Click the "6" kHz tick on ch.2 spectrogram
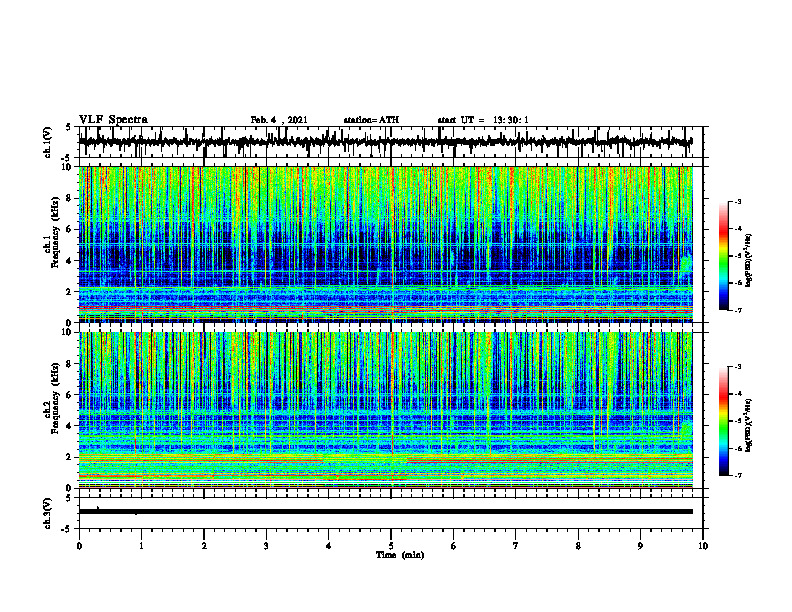Image resolution: width=792 pixels, height=612 pixels. point(70,395)
